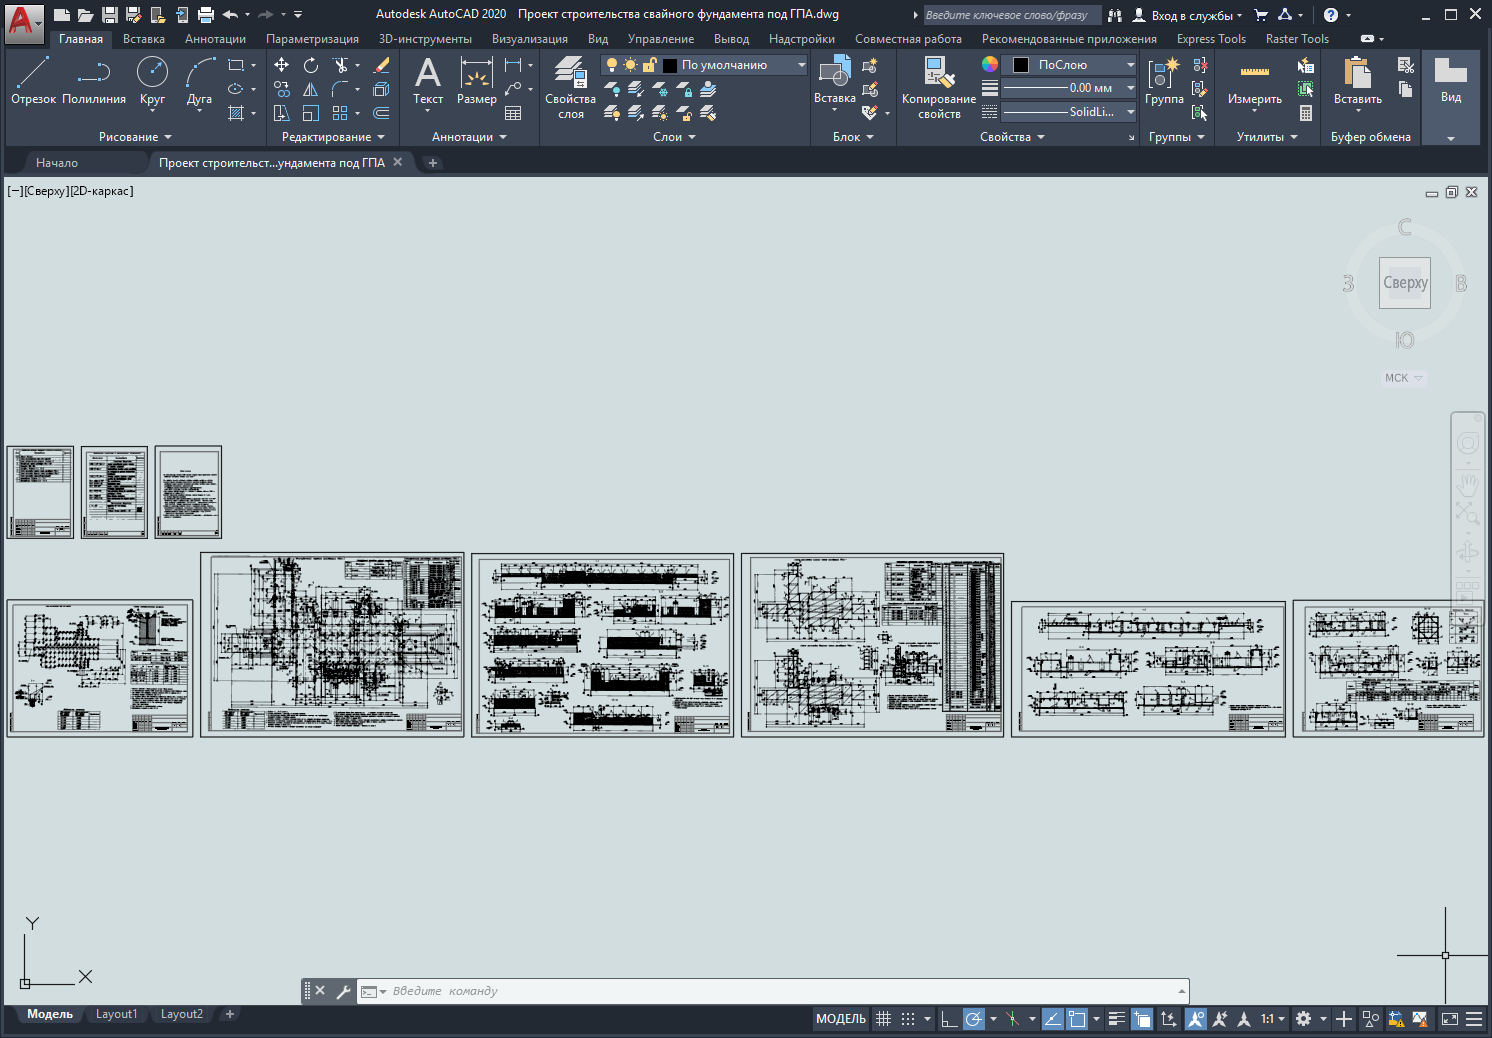Click the Сверху face of ViewCube
Viewport: 1492px width, 1038px height.
[1405, 283]
